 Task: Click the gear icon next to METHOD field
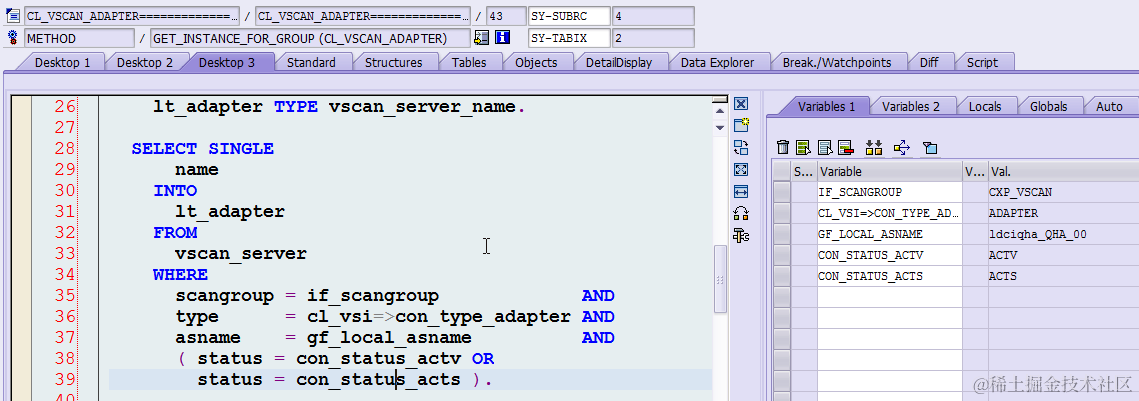pos(12,38)
